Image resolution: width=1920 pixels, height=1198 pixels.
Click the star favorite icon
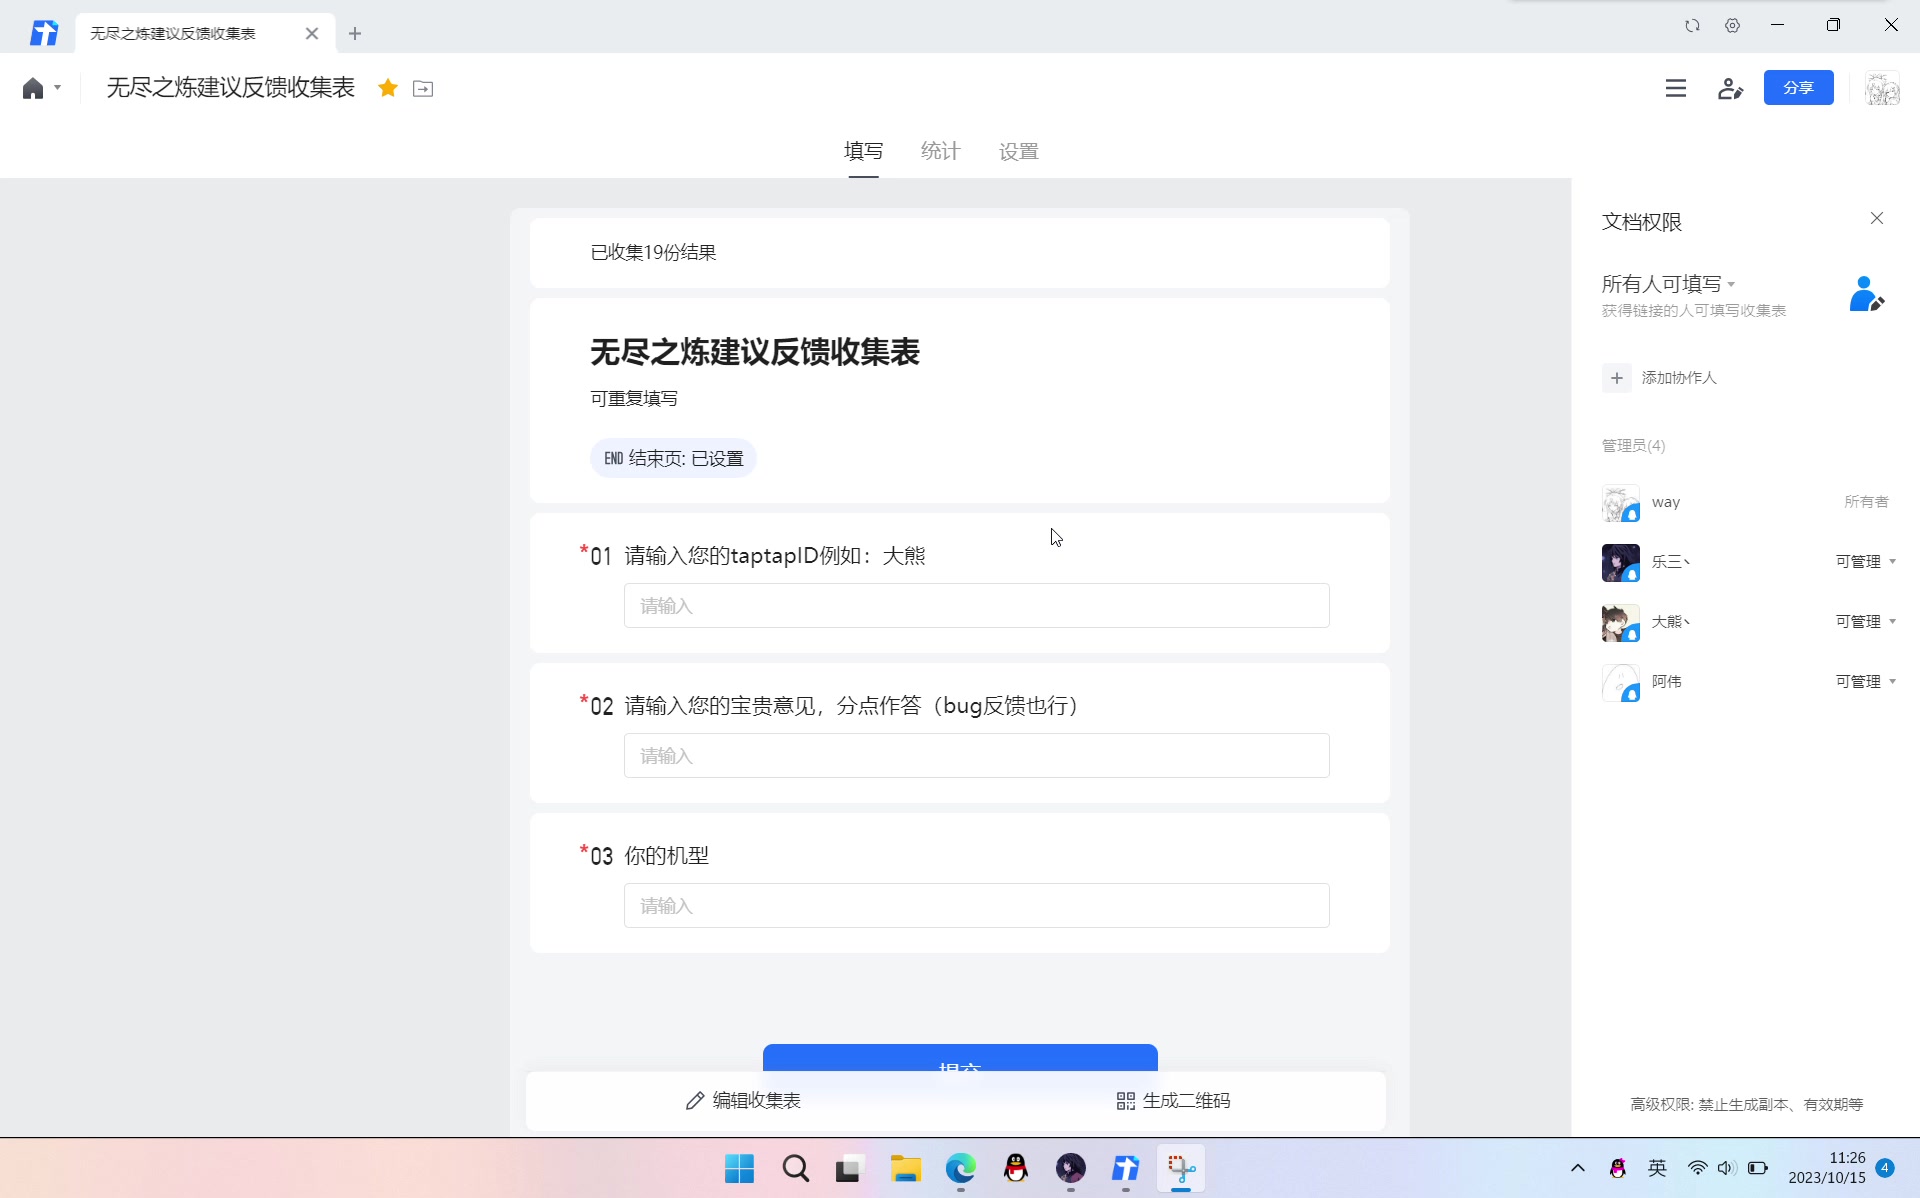[388, 88]
